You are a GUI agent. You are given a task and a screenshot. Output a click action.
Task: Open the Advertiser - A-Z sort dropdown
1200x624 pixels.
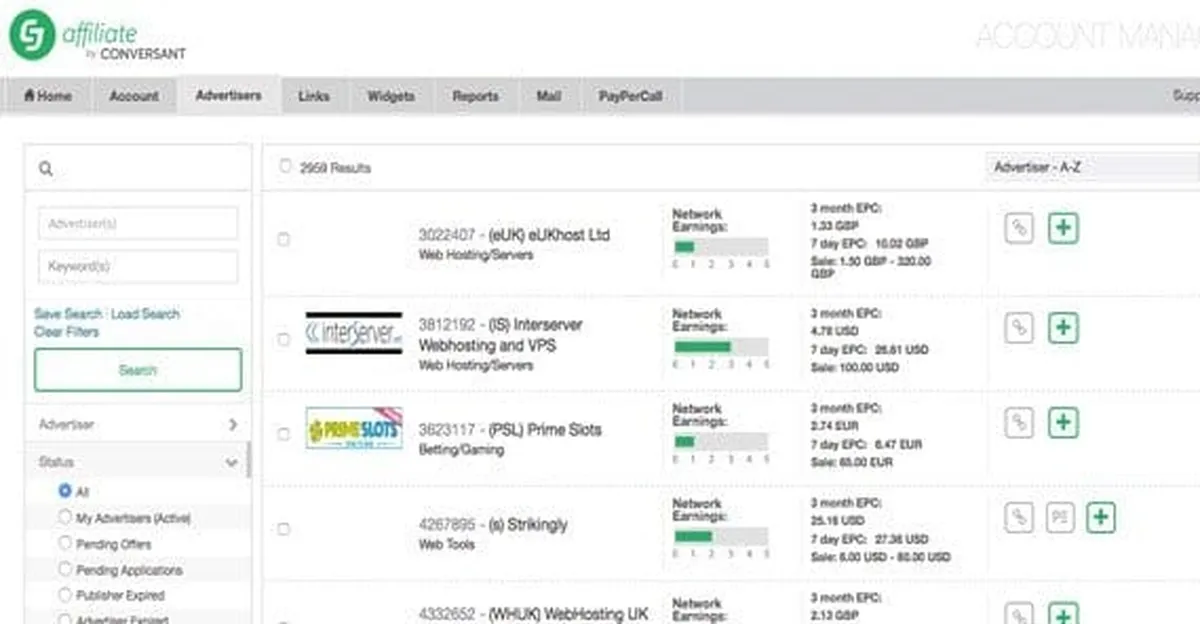pyautogui.click(x=1092, y=167)
